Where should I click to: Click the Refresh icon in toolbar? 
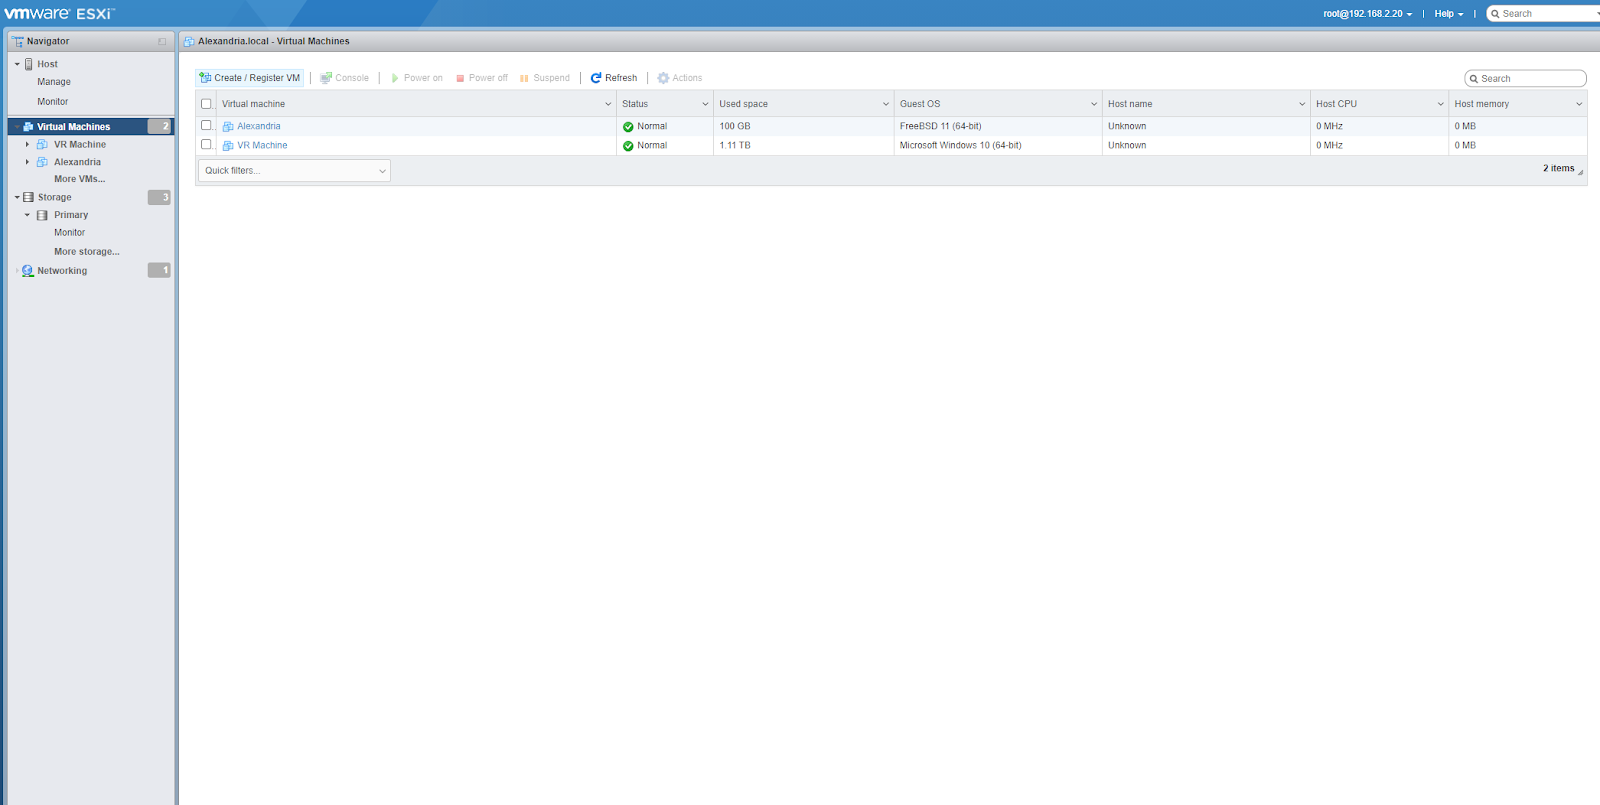click(596, 78)
